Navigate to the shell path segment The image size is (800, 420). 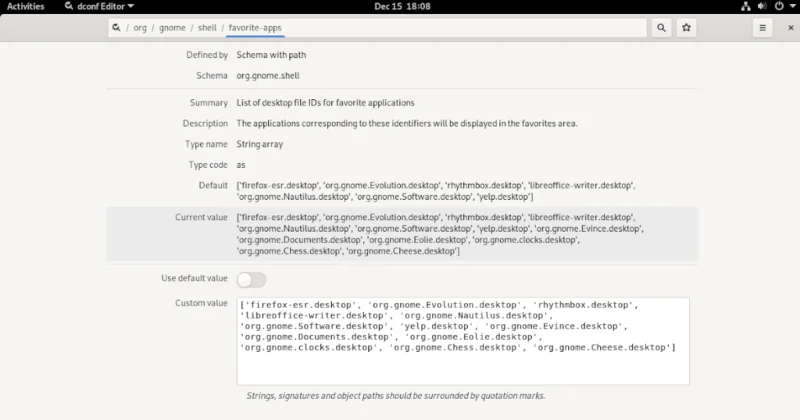[207, 28]
